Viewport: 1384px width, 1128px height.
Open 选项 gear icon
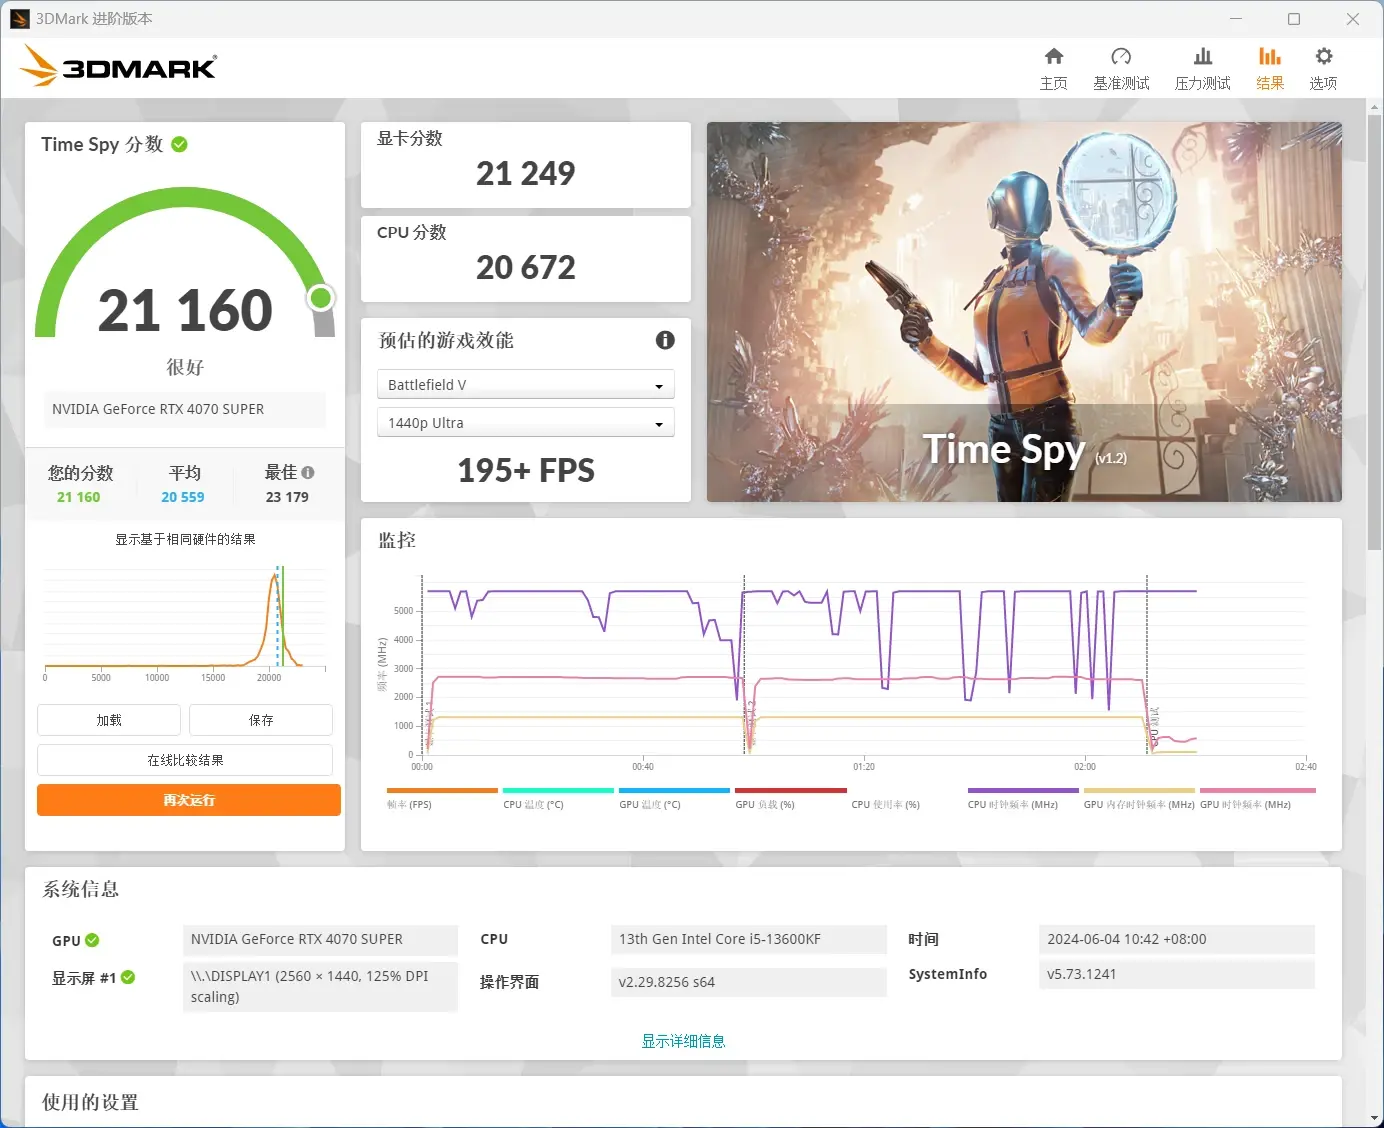1323,57
